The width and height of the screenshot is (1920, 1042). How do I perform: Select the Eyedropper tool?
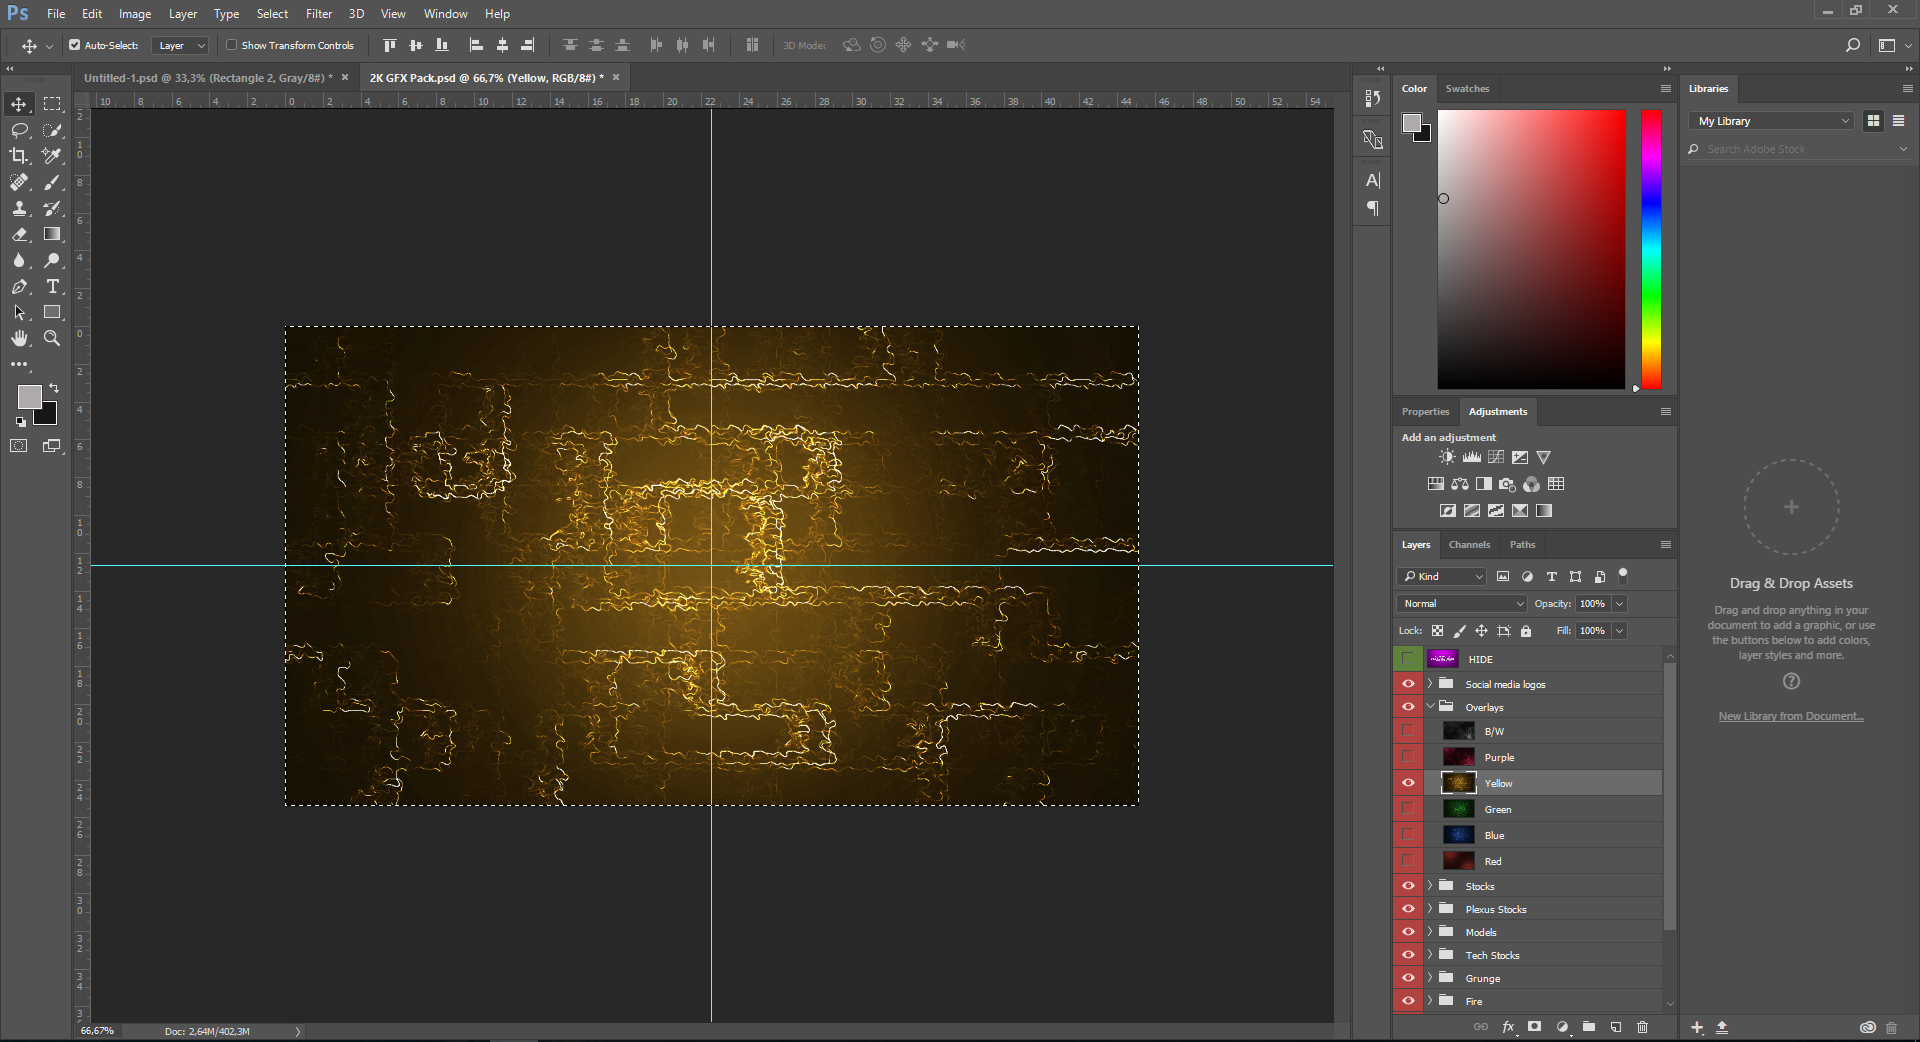[x=52, y=156]
